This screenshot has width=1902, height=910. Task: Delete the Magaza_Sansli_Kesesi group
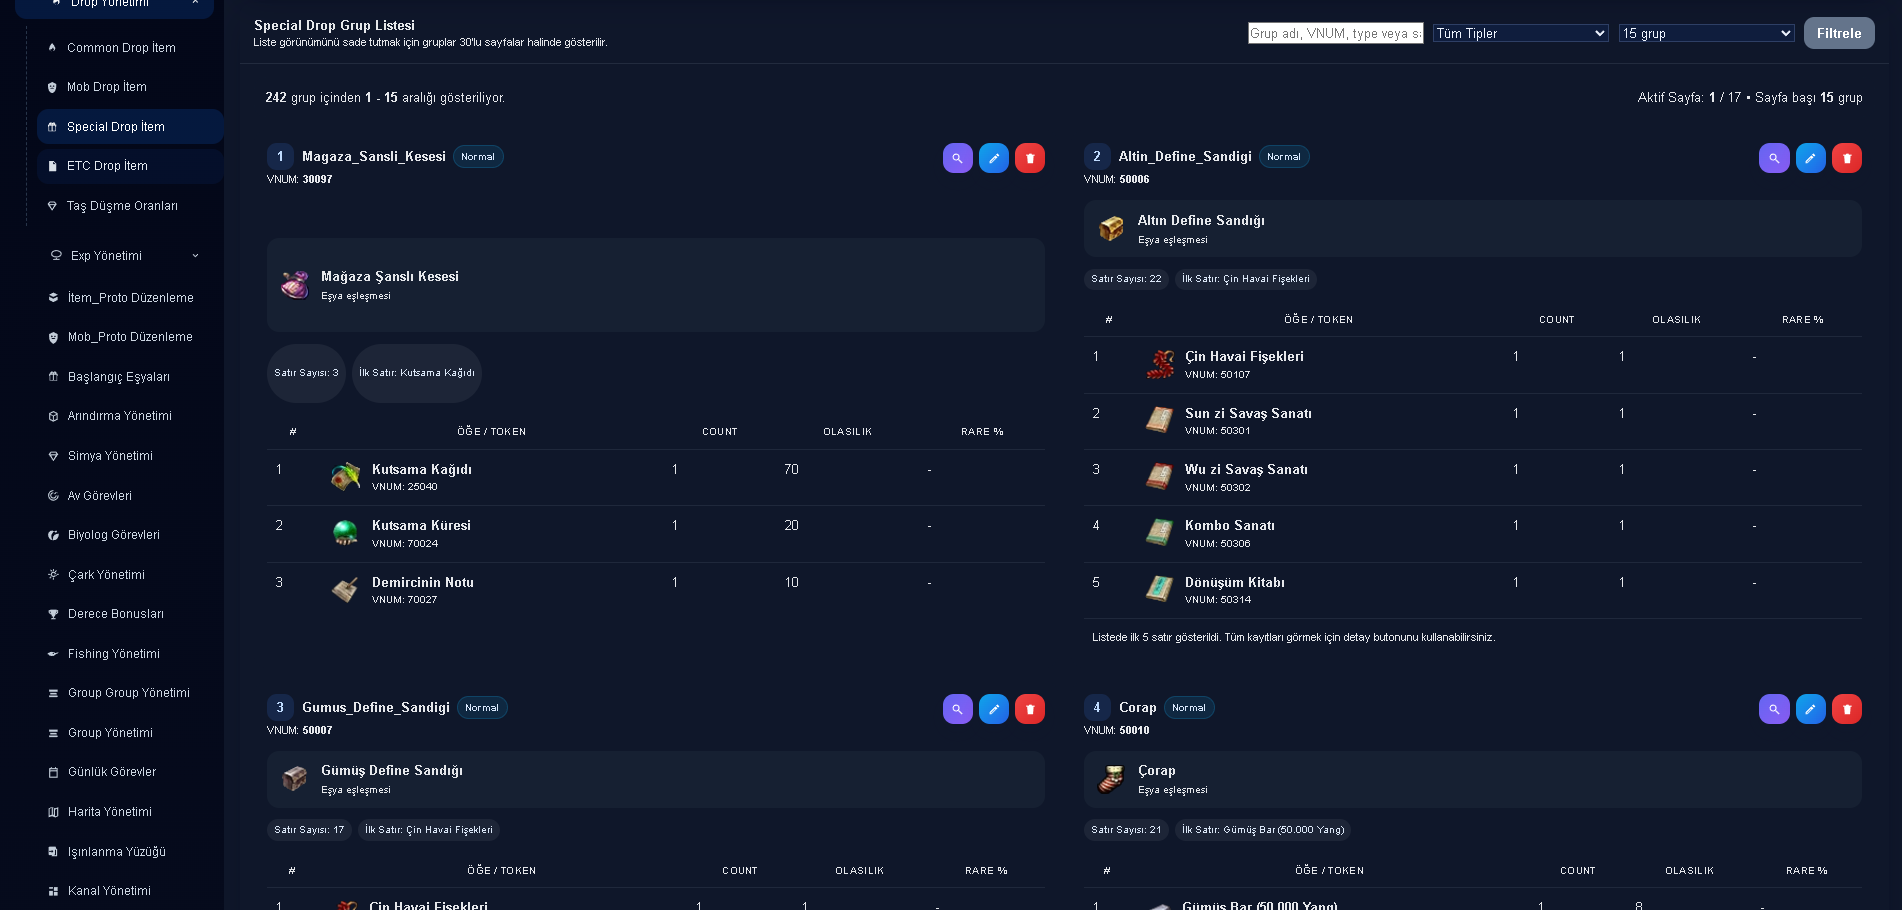pos(1029,158)
